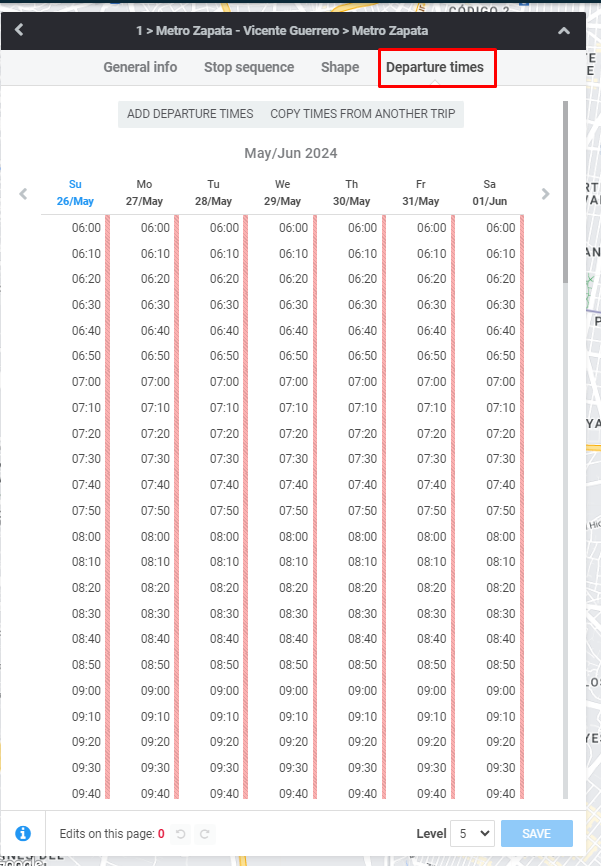Click the departure times scrollbar thumb
Viewport: 601px width, 866px height.
point(565,192)
